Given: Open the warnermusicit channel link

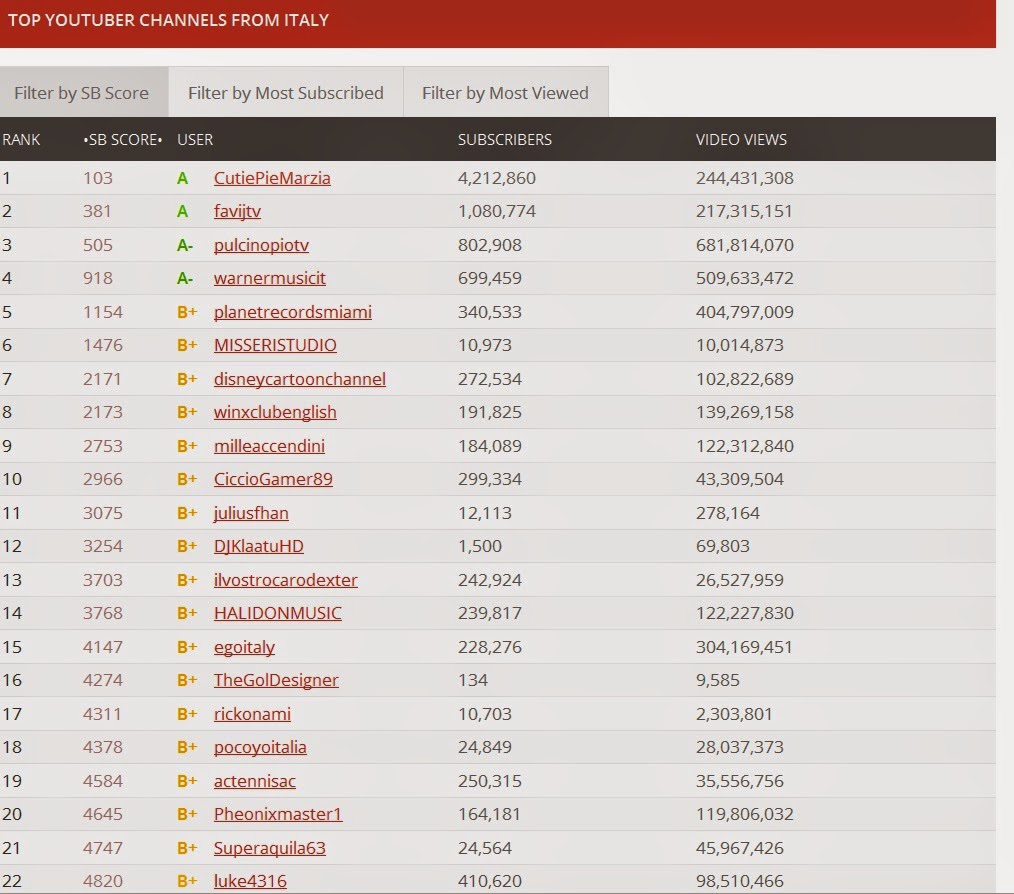Looking at the screenshot, I should point(270,278).
